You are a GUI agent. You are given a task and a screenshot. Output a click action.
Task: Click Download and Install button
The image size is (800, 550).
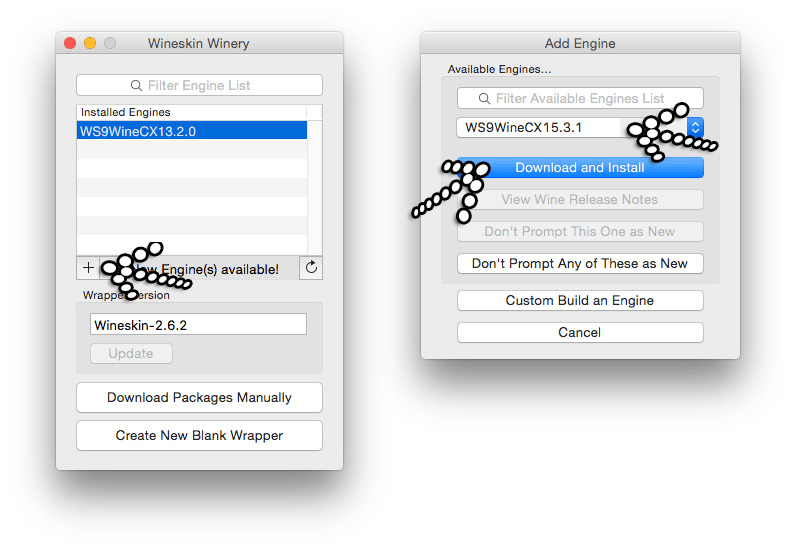click(580, 168)
